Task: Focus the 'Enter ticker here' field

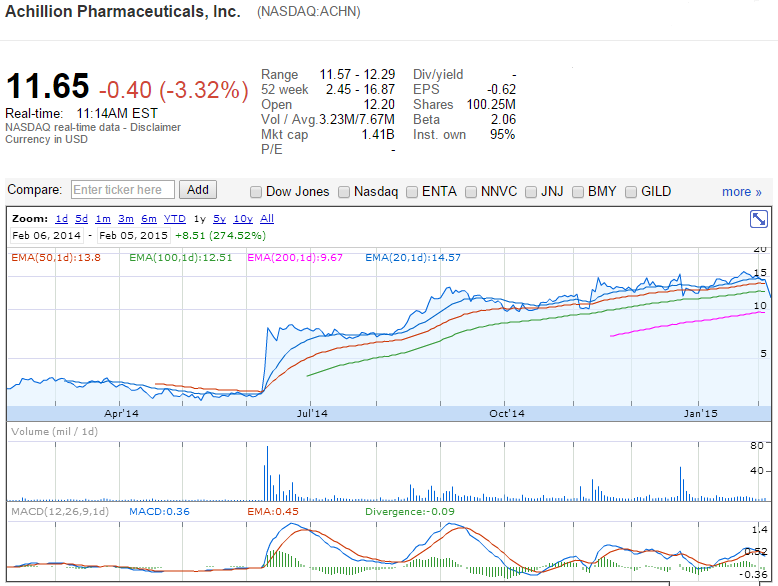Action: [x=123, y=190]
